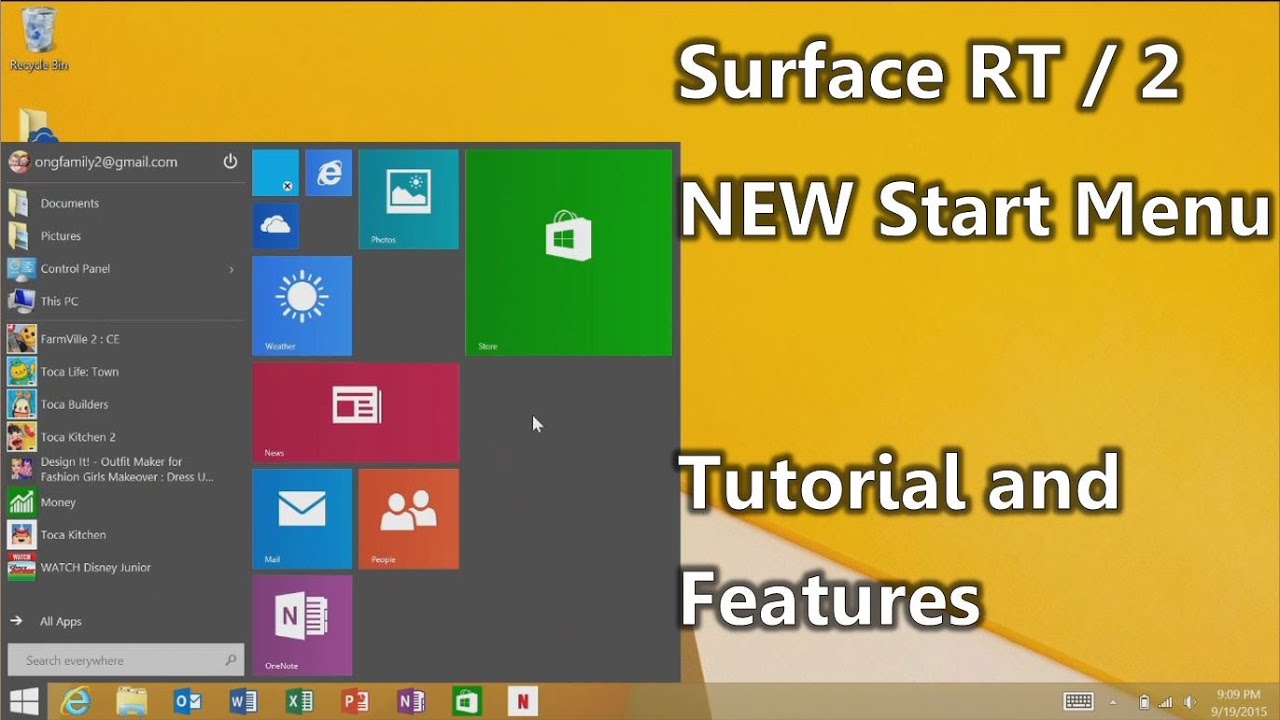Open the small light-blue tile with x badge

(275, 173)
